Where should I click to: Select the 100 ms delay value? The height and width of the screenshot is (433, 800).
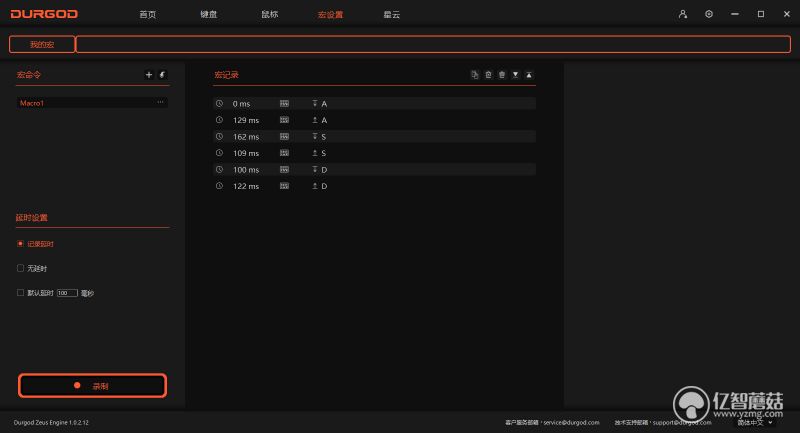pyautogui.click(x=246, y=170)
